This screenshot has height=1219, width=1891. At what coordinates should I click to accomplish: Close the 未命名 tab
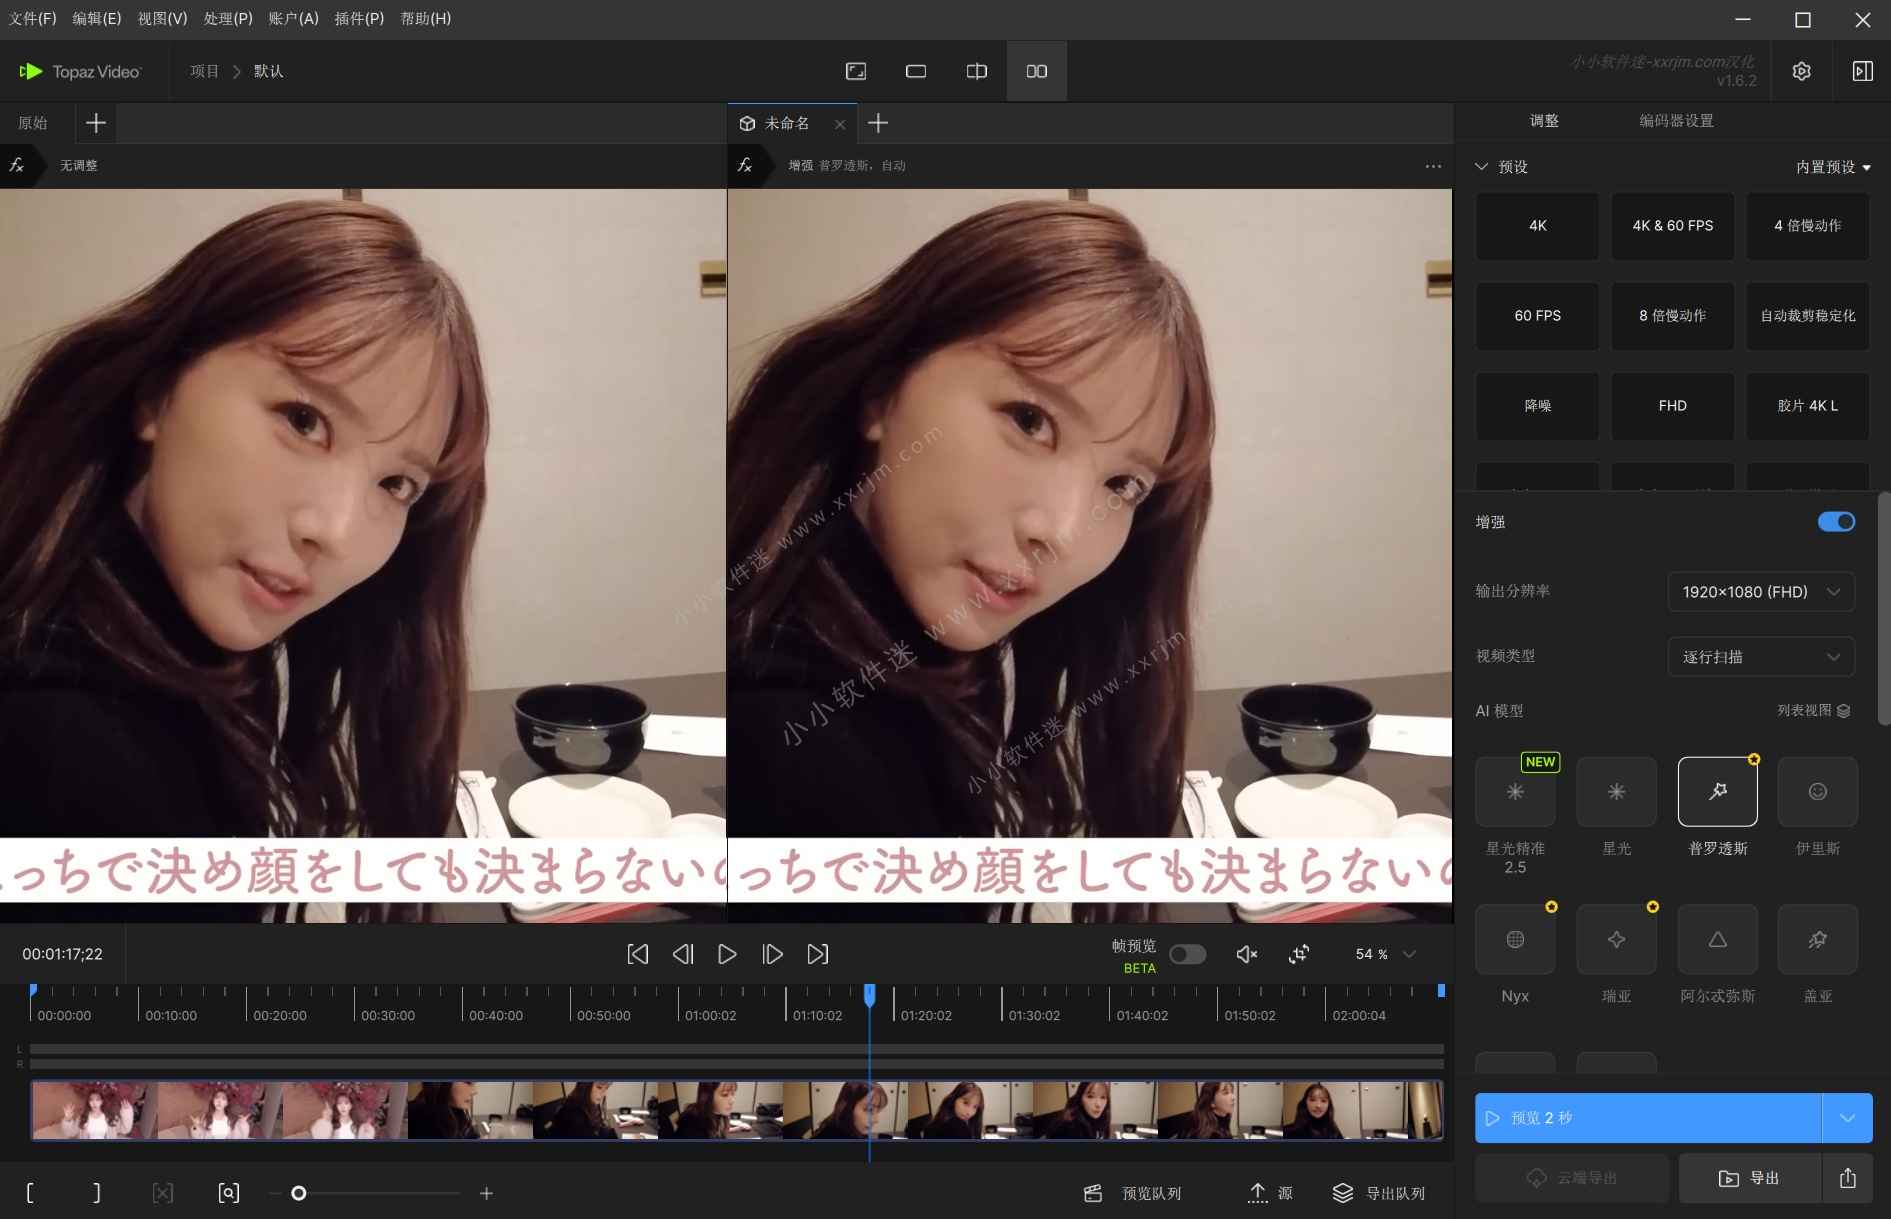pos(840,124)
